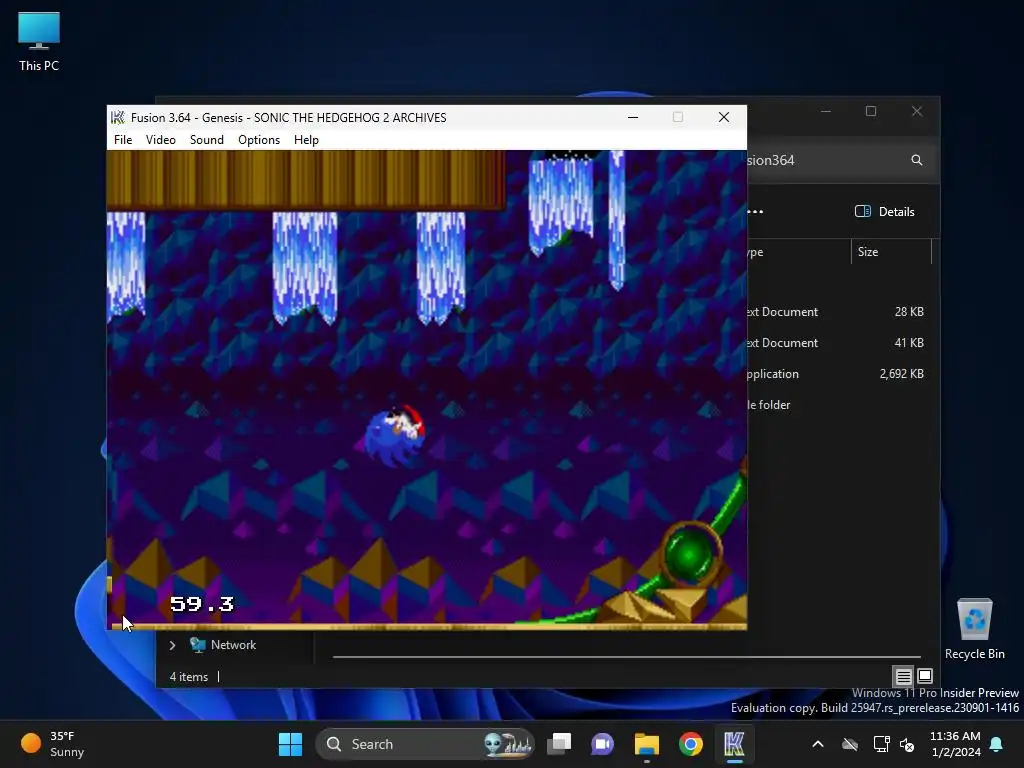Open the notifications bell icon
The image size is (1024, 768).
tap(997, 744)
